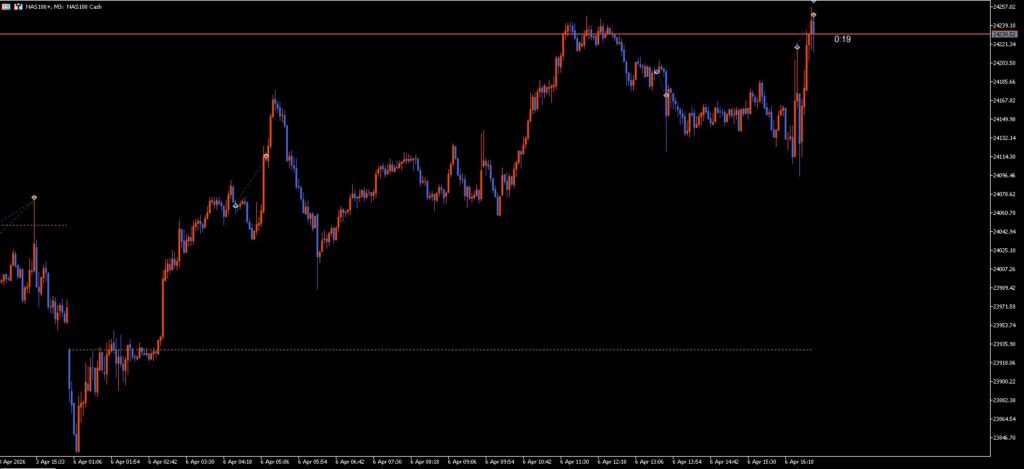Select the orange diamond marker at the latest candle high
The width and height of the screenshot is (1024, 469).
pyautogui.click(x=813, y=15)
